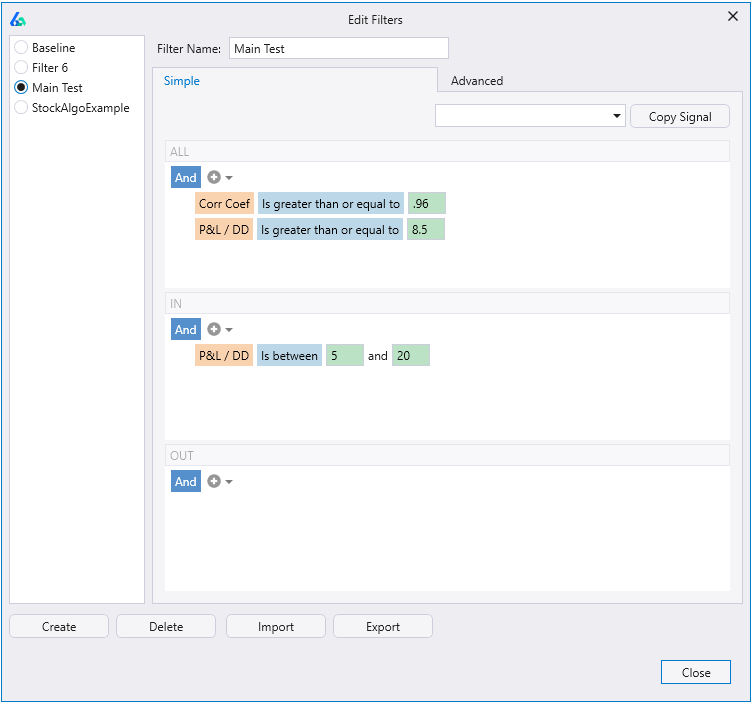Toggle the And operator in IN section
Image resolution: width=752 pixels, height=704 pixels.
pyautogui.click(x=186, y=329)
